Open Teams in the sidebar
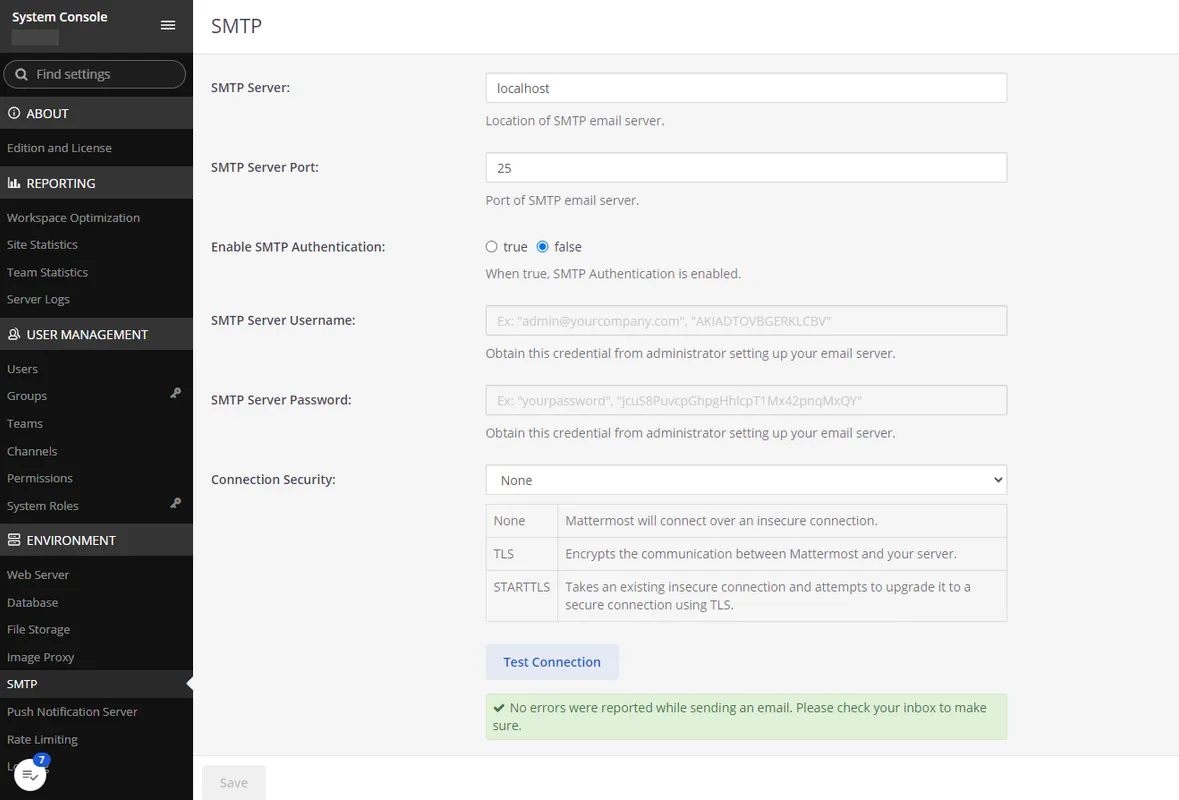Viewport: 1179px width, 800px height. [x=25, y=423]
